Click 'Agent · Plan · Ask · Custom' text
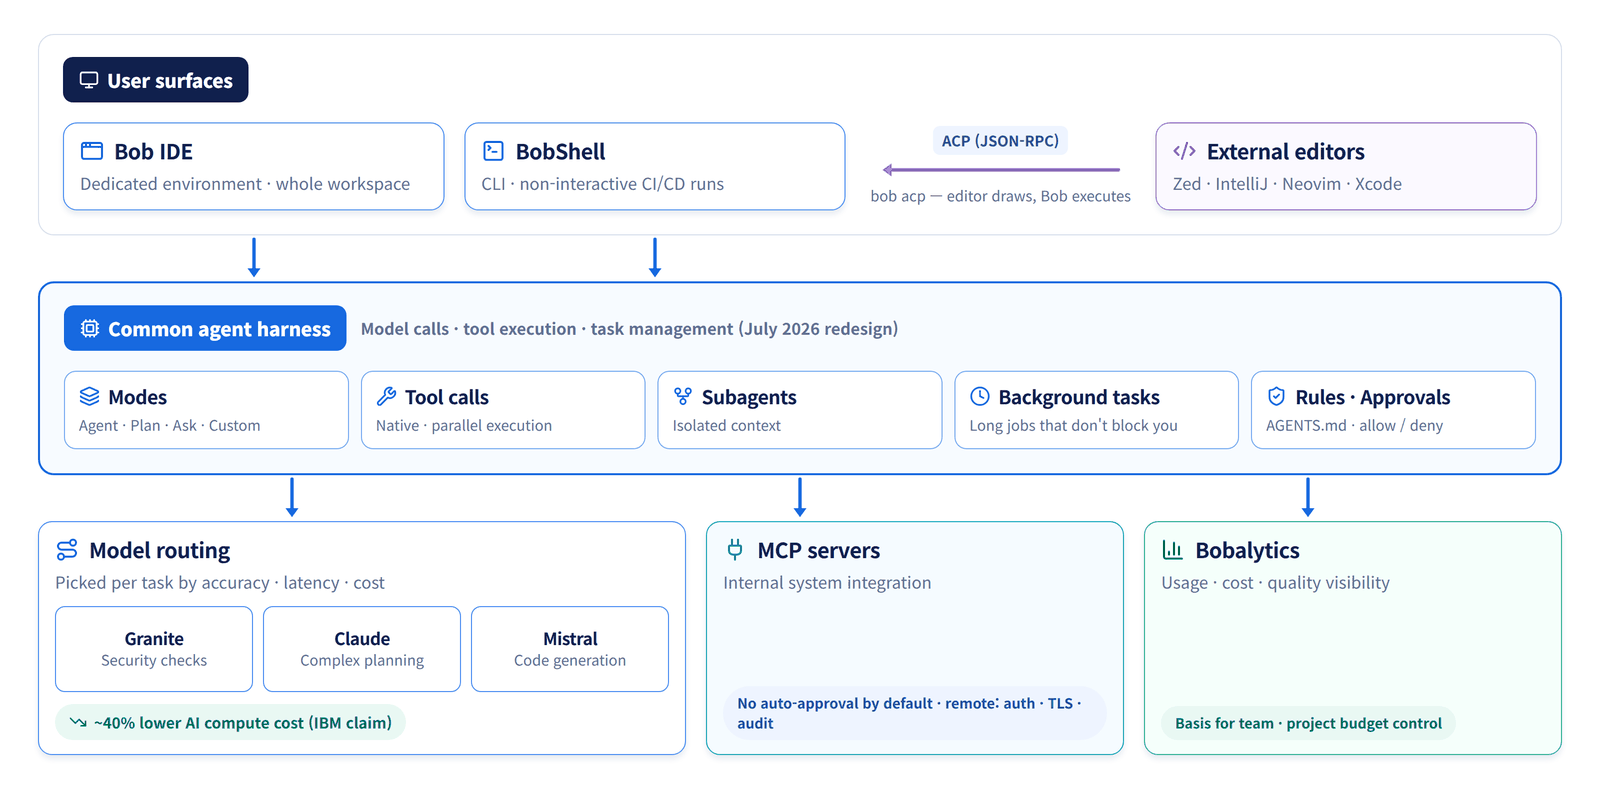Viewport: 1600px width, 794px height. [x=169, y=425]
